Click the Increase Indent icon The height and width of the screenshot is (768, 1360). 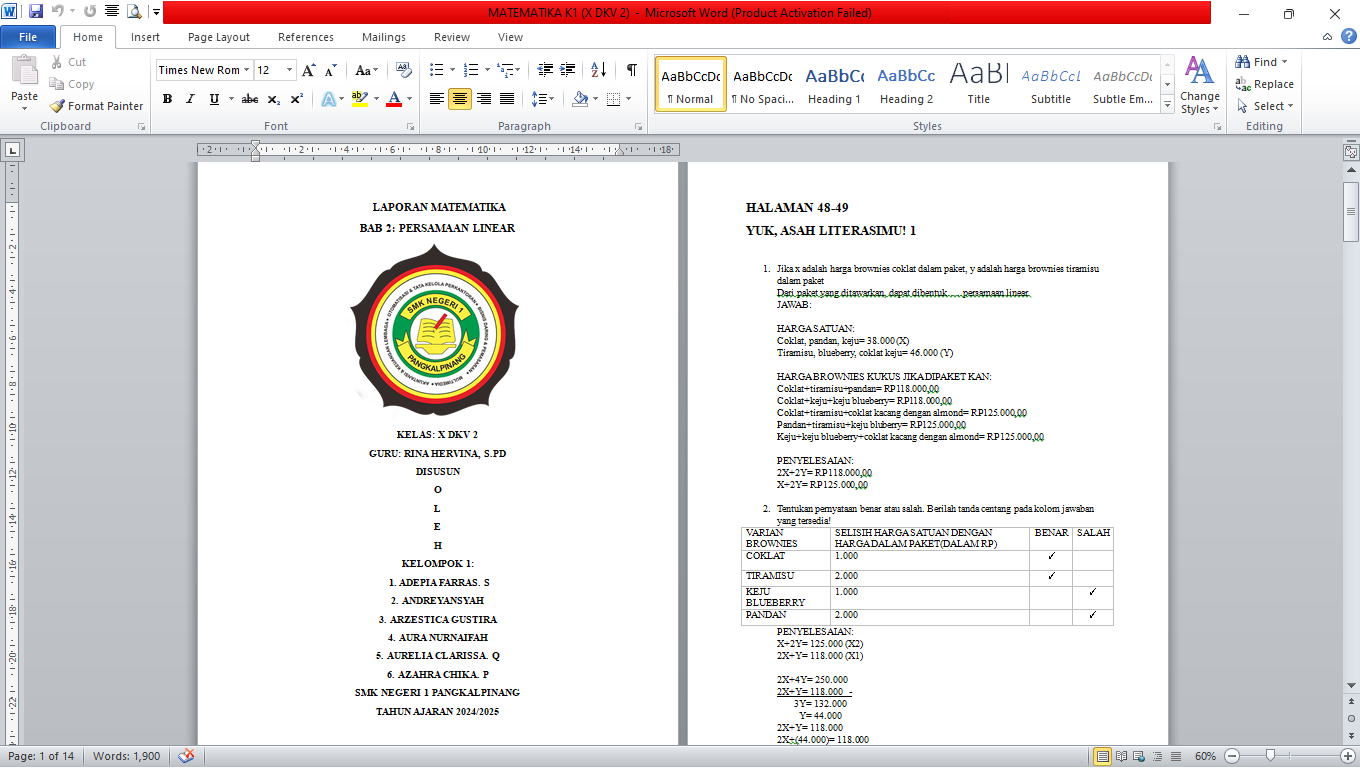(569, 70)
